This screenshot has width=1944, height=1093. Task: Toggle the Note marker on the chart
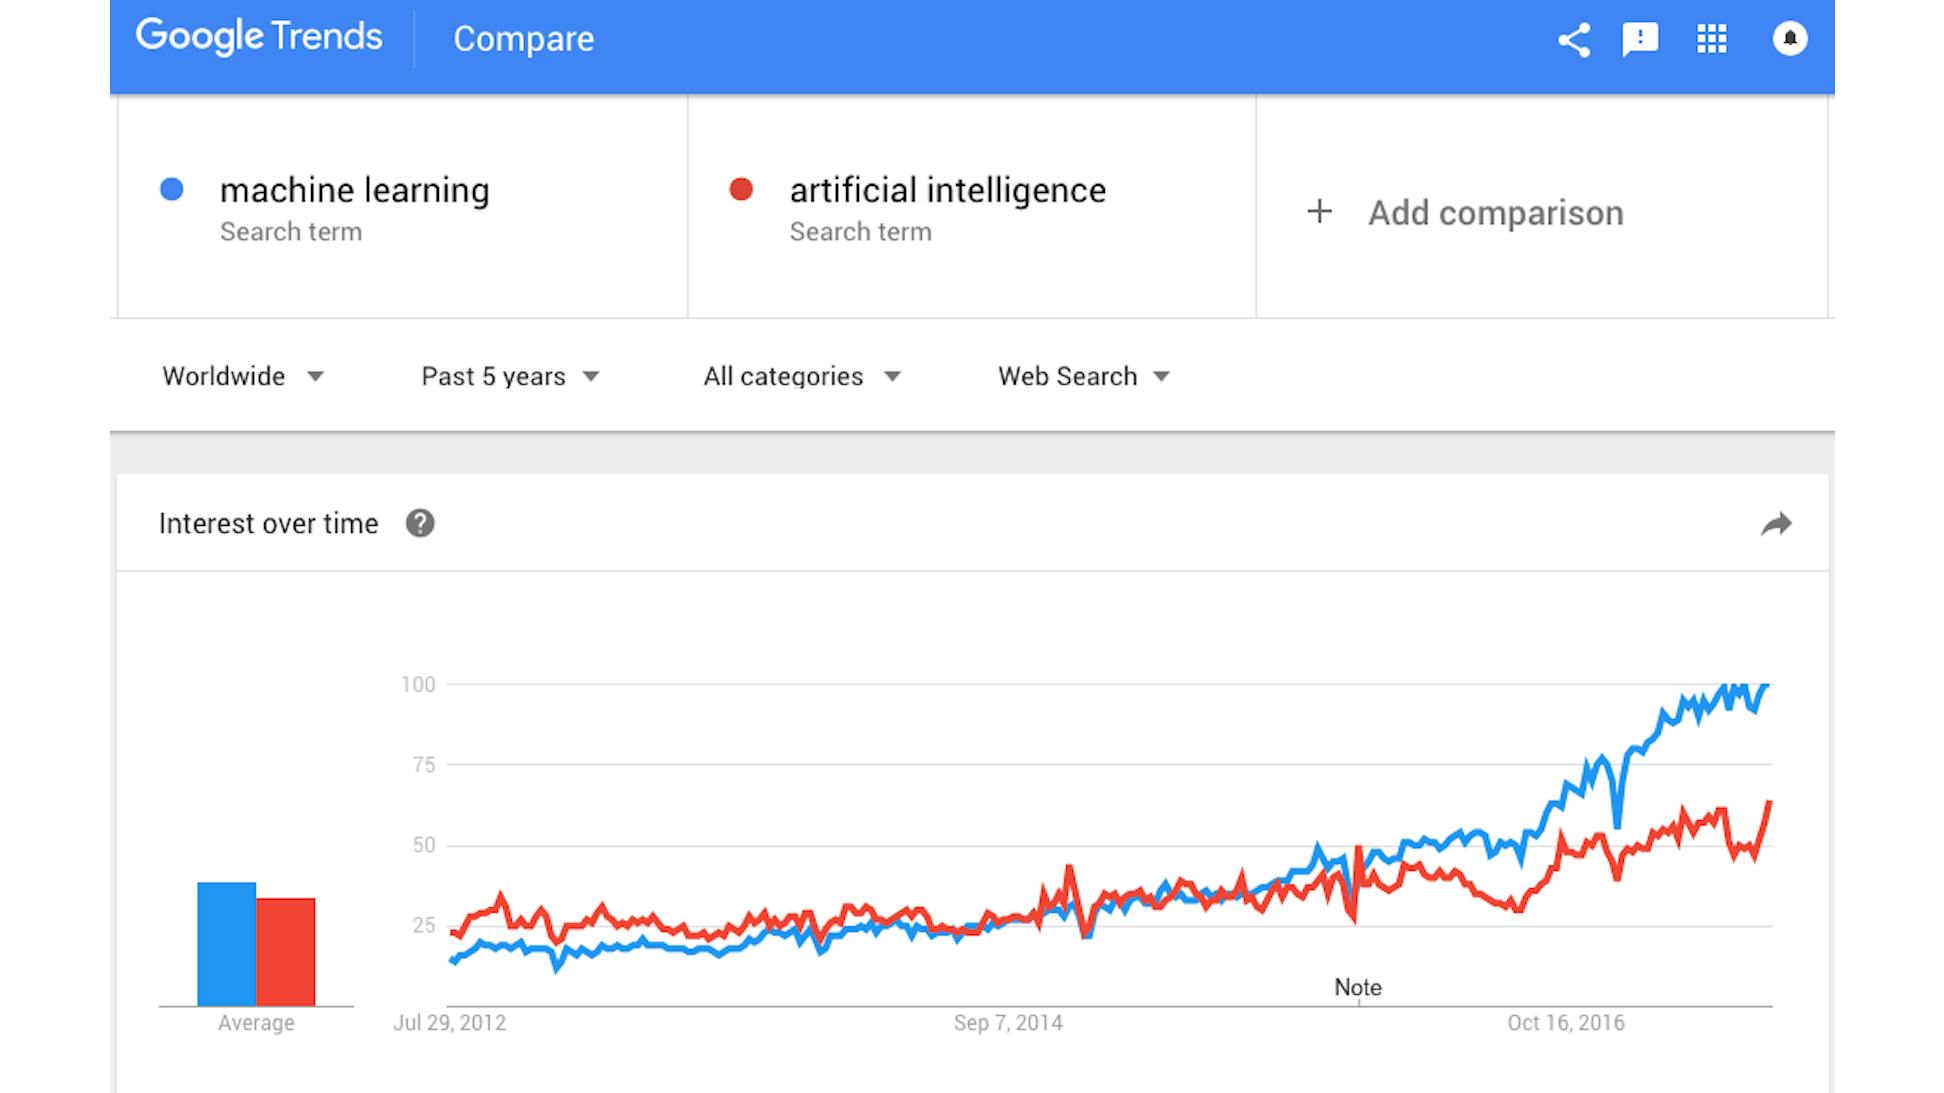[1357, 987]
